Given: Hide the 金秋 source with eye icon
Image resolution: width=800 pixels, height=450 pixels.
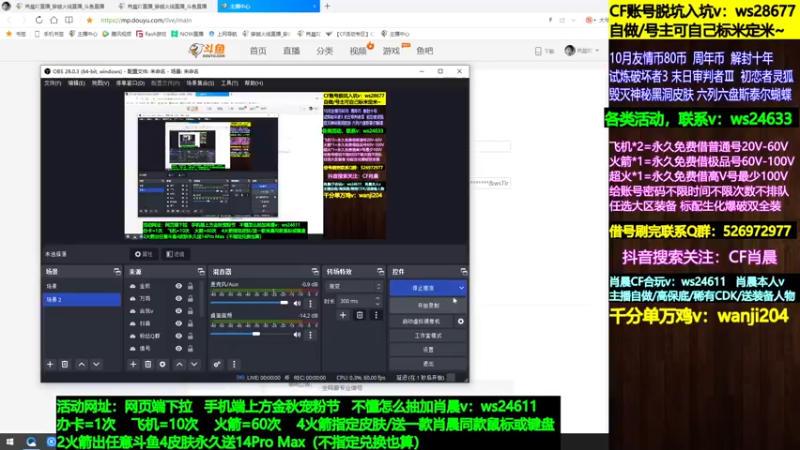Looking at the screenshot, I should (179, 286).
